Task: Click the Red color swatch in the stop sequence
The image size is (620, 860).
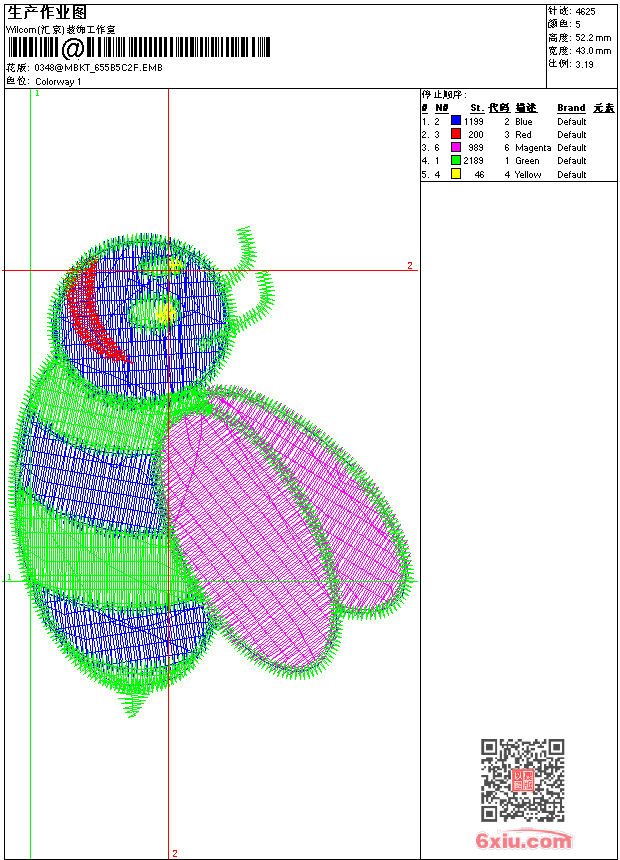Action: 455,134
